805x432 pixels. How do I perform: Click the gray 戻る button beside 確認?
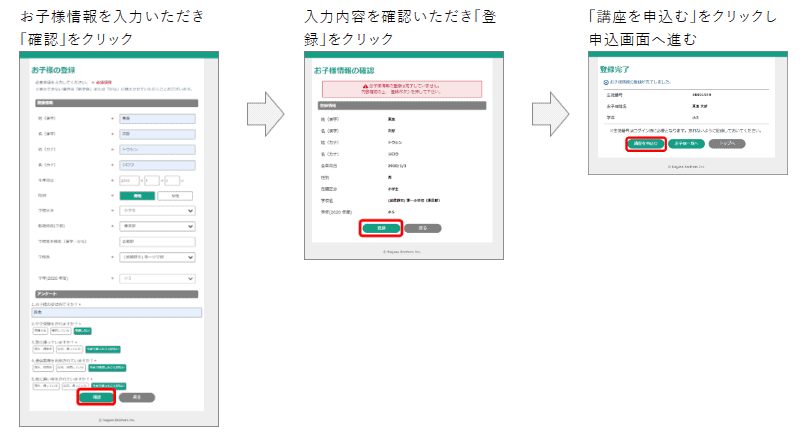coord(137,397)
